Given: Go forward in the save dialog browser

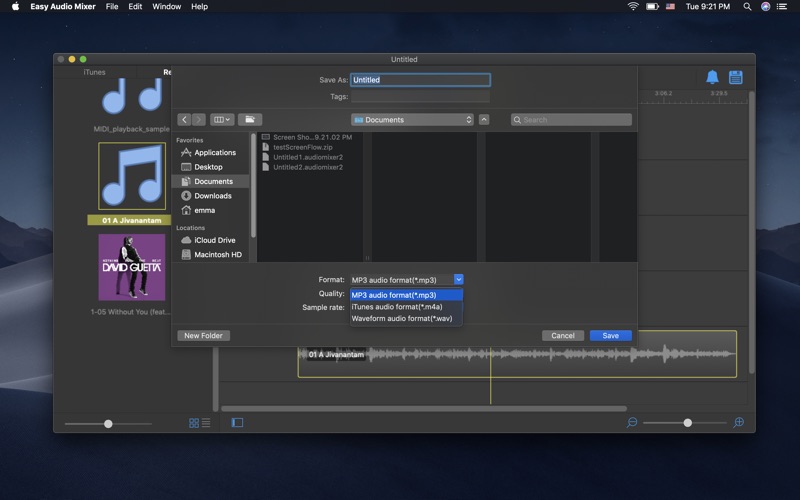Looking at the screenshot, I should [x=198, y=119].
